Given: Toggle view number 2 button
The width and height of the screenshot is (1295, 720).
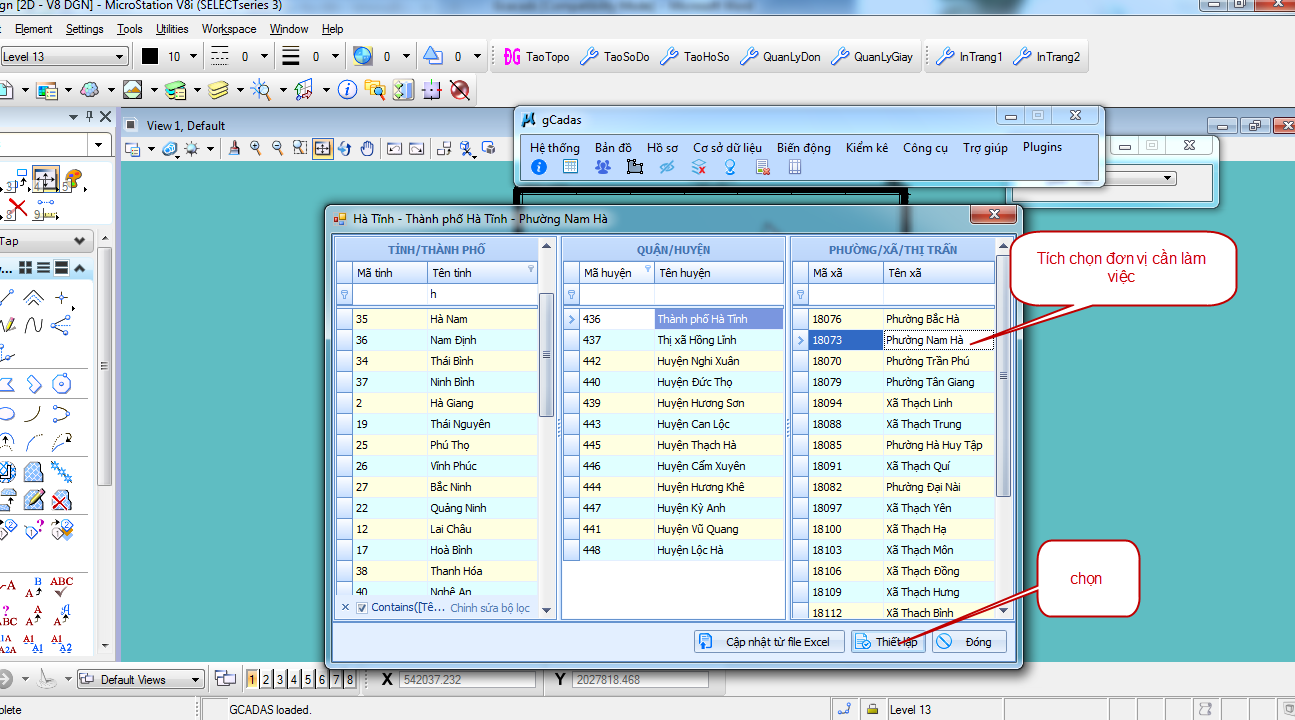Looking at the screenshot, I should (x=266, y=680).
